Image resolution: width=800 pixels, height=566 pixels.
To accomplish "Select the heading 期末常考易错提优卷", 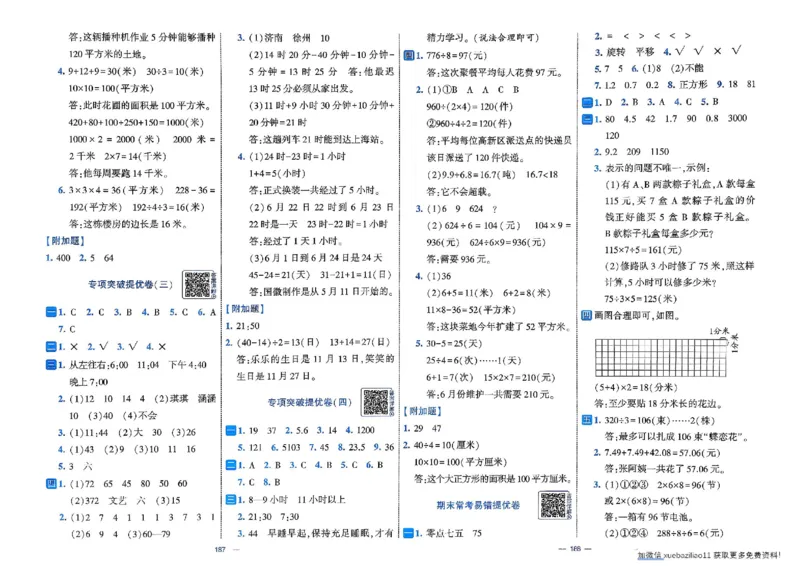I will [x=478, y=505].
